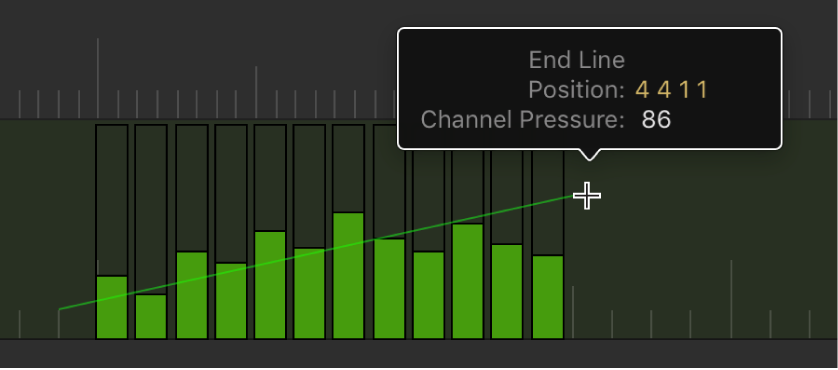Click the left starting point of the green line
Viewport: 838px width, 370px height.
60,309
